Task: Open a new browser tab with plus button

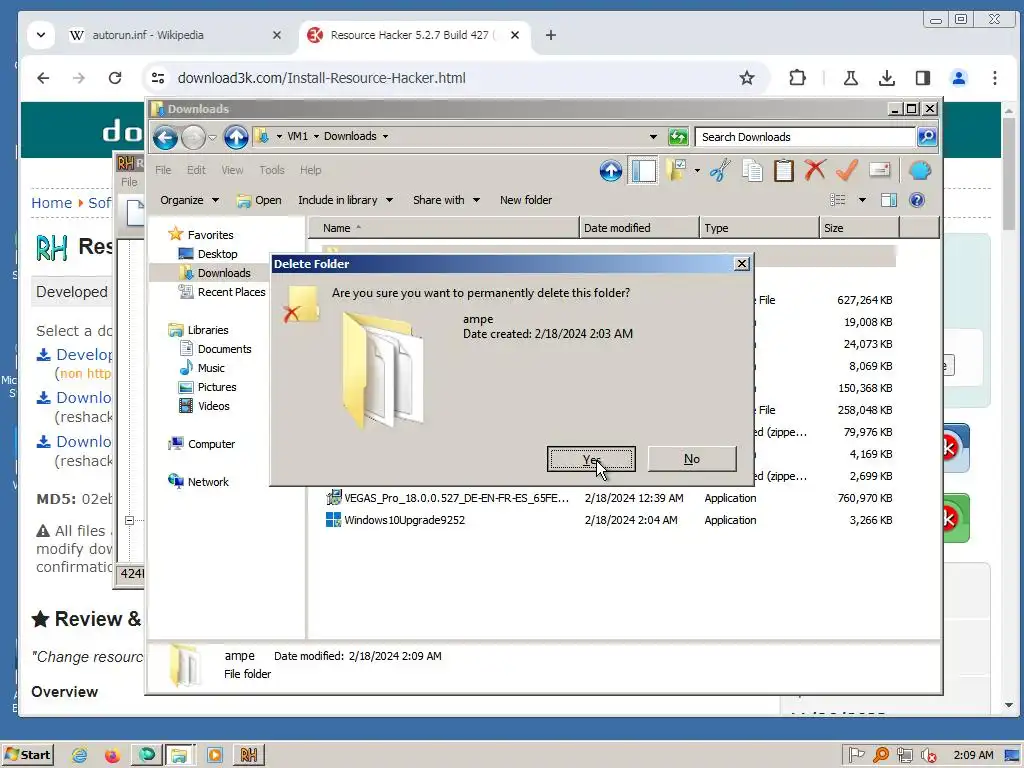Action: click(551, 35)
